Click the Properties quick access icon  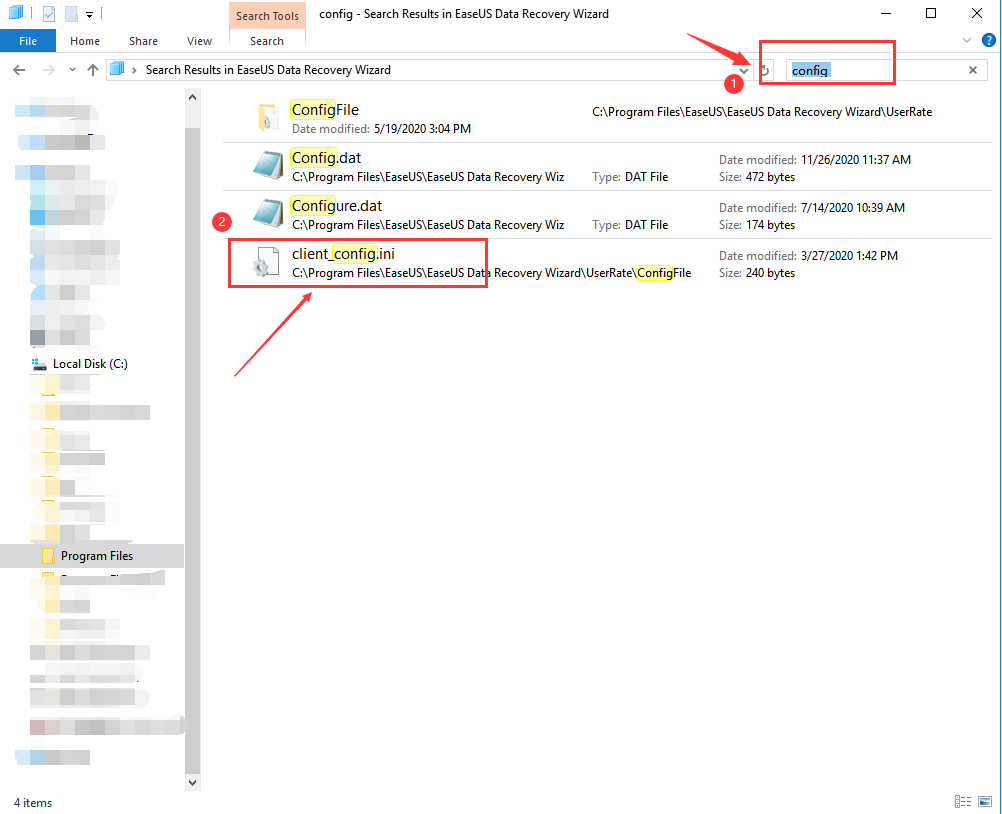pyautogui.click(x=49, y=13)
